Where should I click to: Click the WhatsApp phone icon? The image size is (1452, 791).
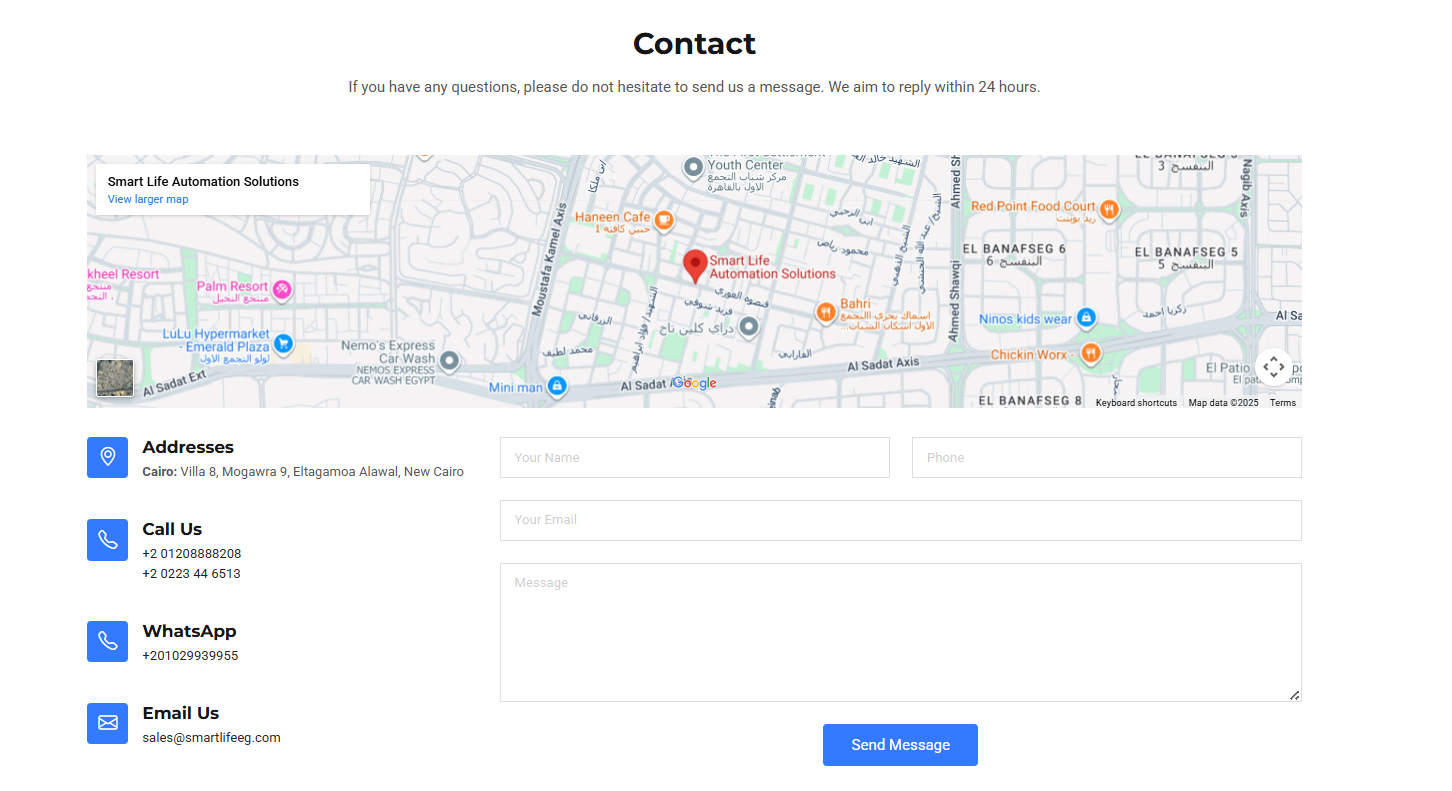click(107, 641)
